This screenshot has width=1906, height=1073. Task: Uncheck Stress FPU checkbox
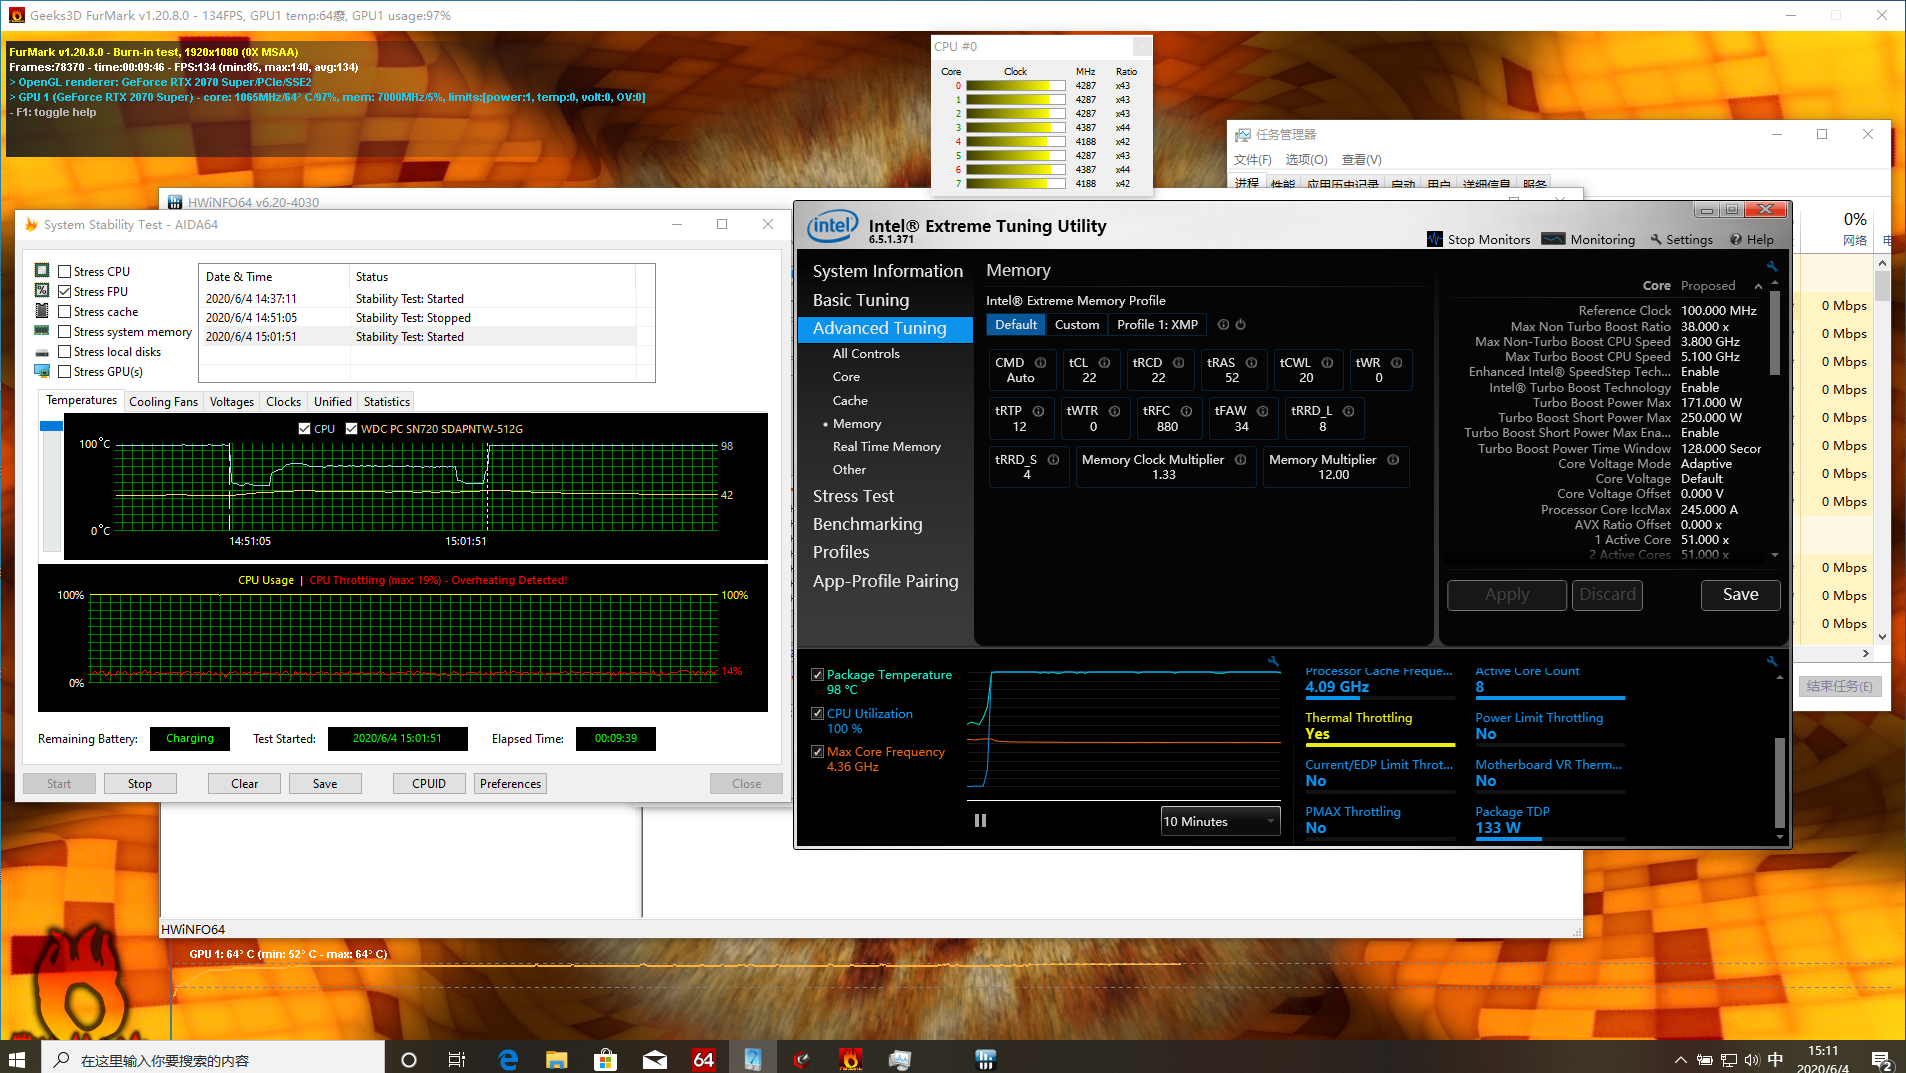[64, 291]
